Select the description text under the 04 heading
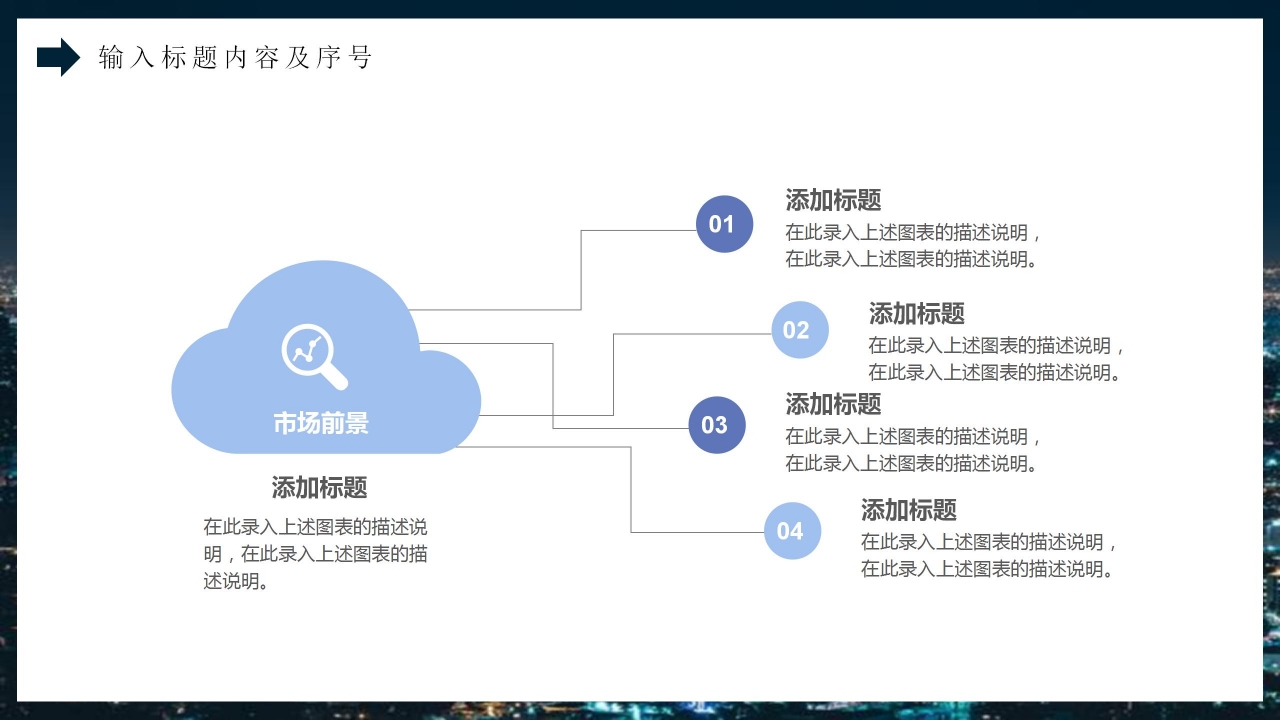 click(990, 556)
